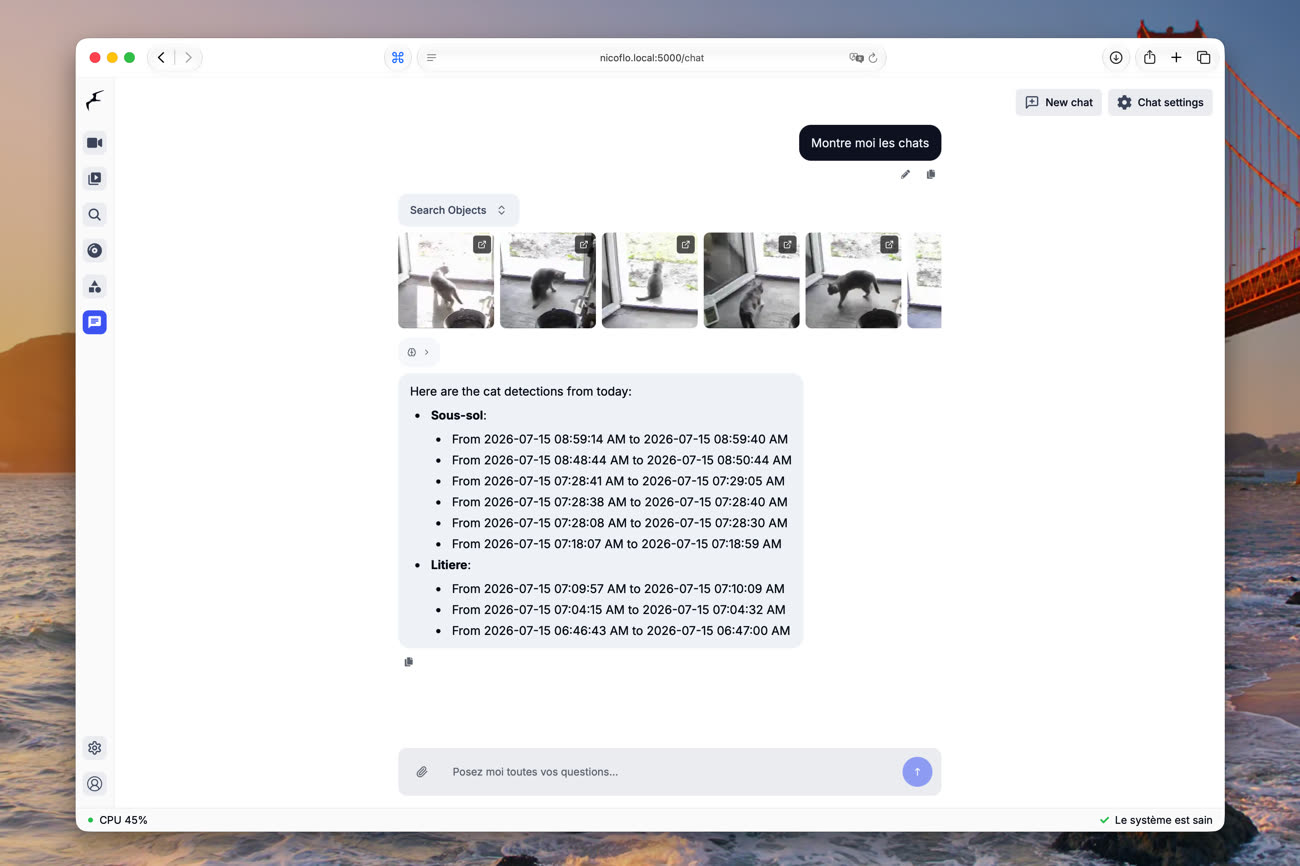Click the translate icon in address bar
Viewport: 1300px width, 866px height.
(856, 58)
